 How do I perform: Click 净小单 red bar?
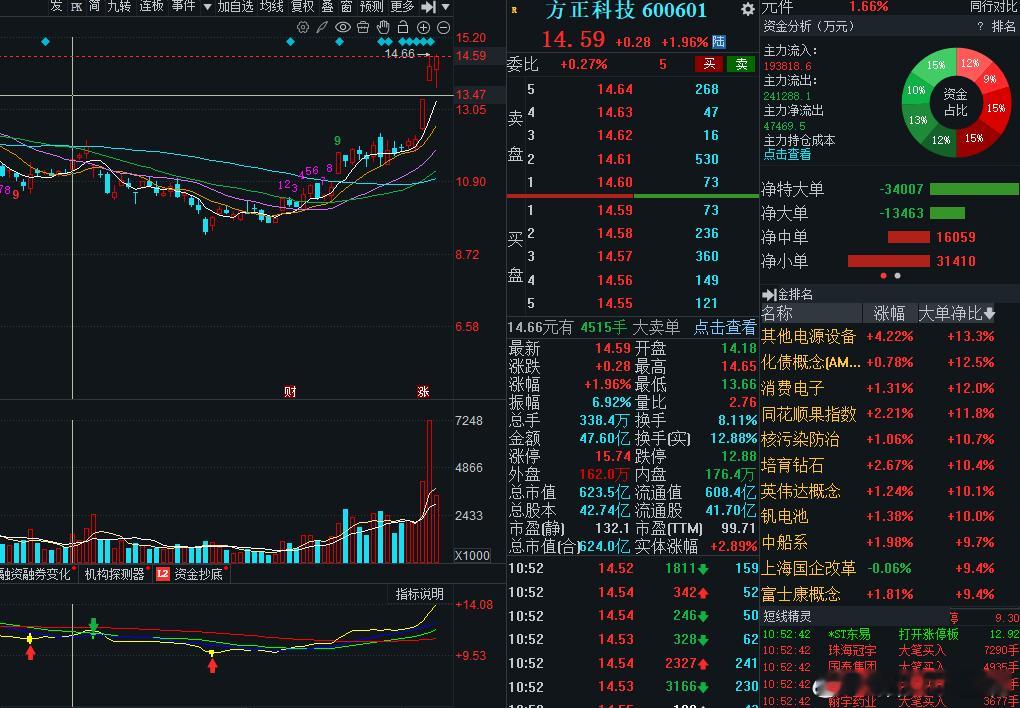pos(889,261)
